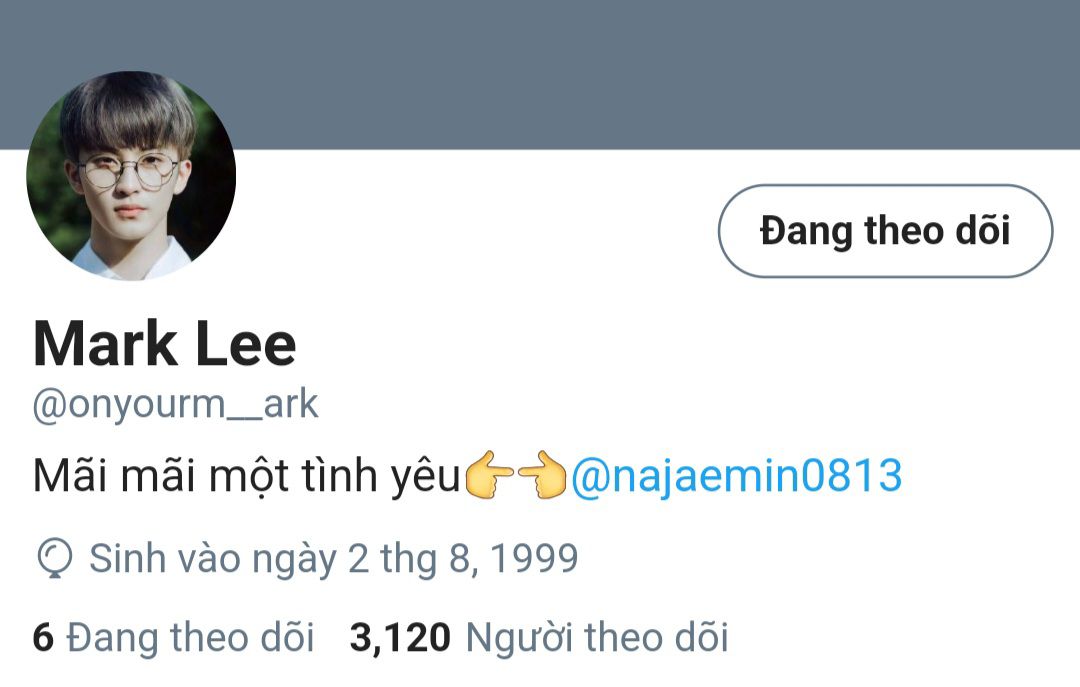The width and height of the screenshot is (1080, 687).
Task: Select the bio text "Mãi mãi một tình yêu"
Action: coord(247,476)
